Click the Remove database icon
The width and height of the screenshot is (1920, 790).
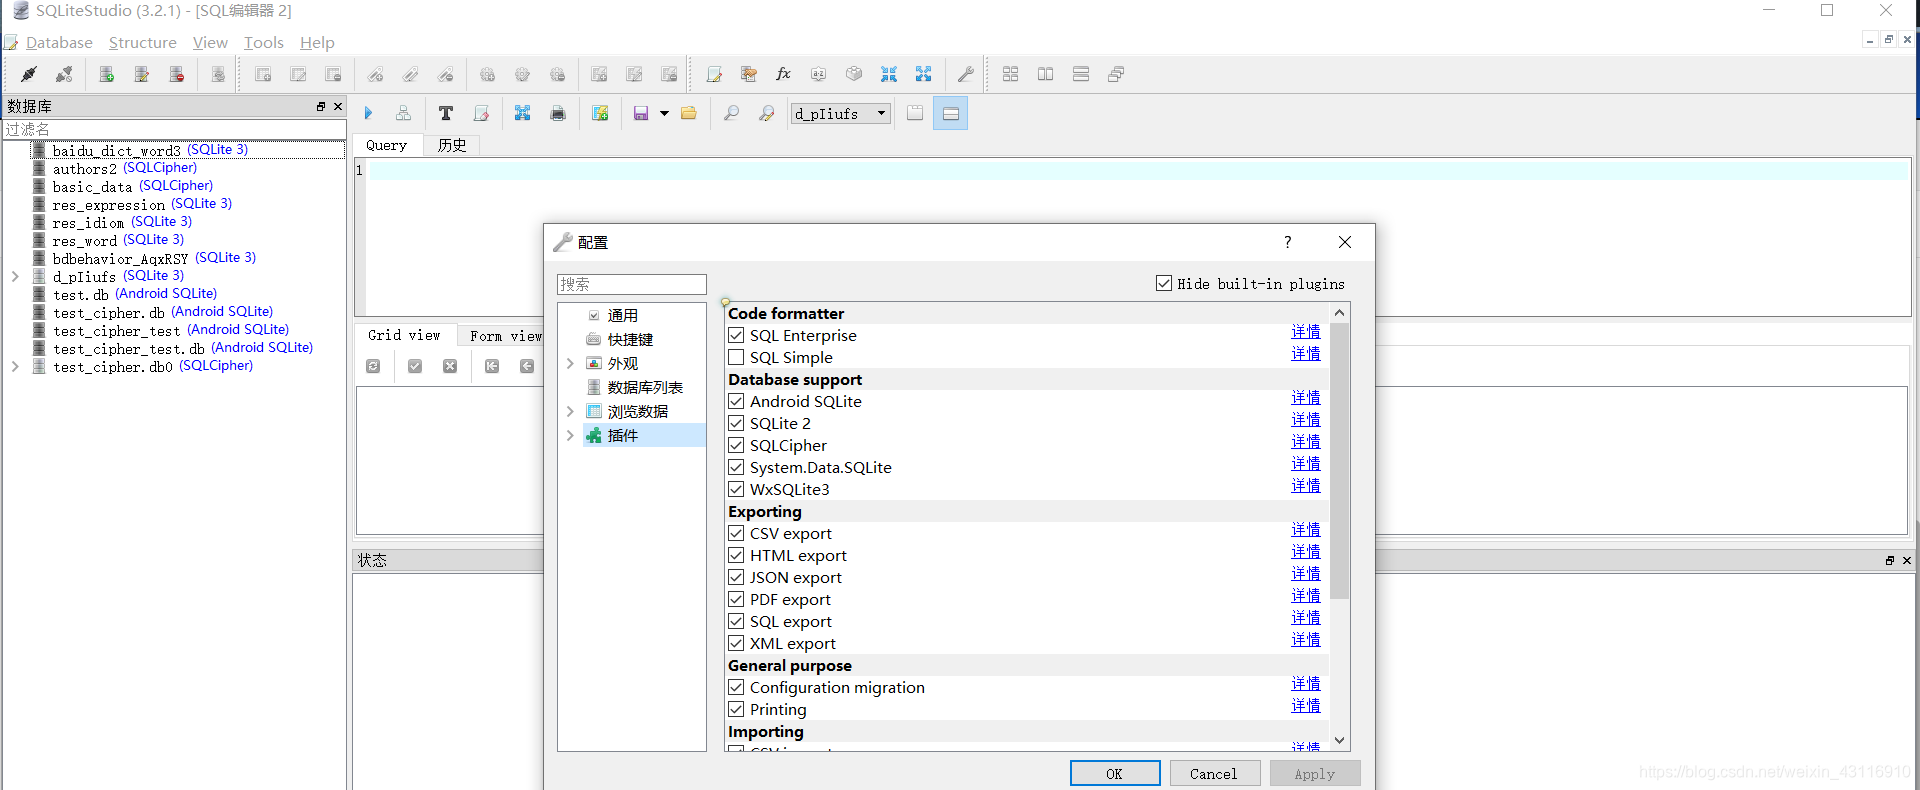point(176,74)
